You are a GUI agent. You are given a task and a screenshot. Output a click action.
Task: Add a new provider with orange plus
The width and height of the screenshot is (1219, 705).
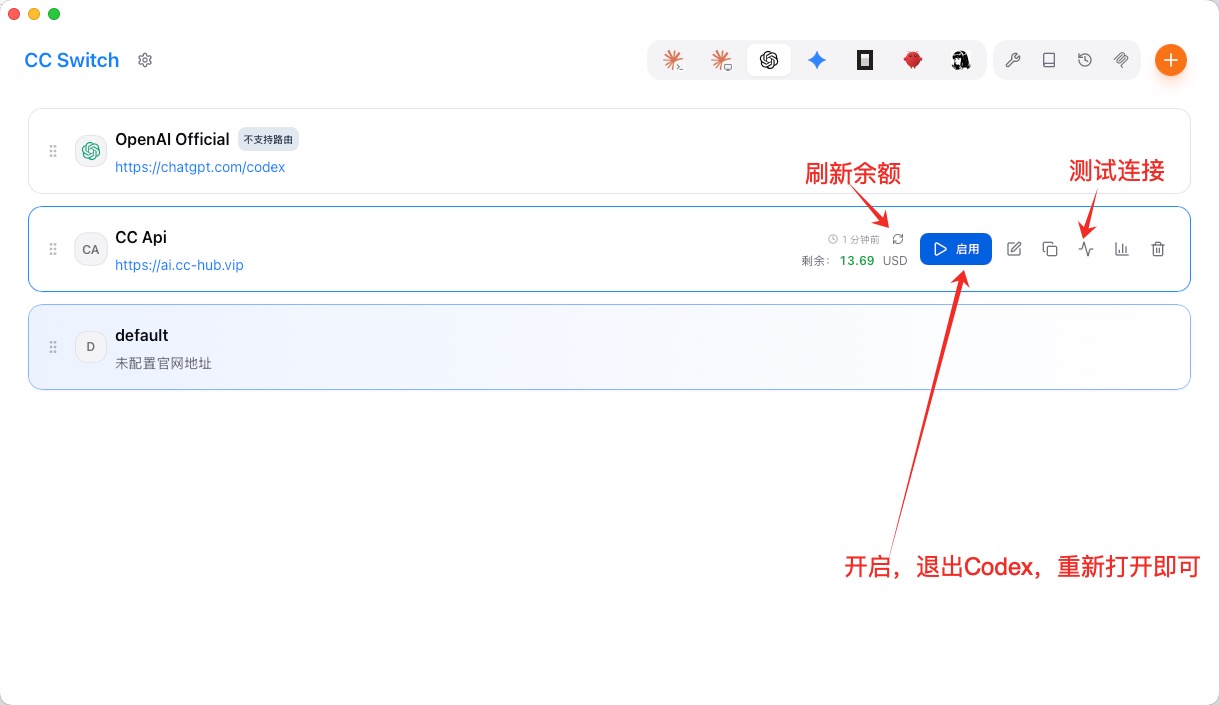[1171, 60]
